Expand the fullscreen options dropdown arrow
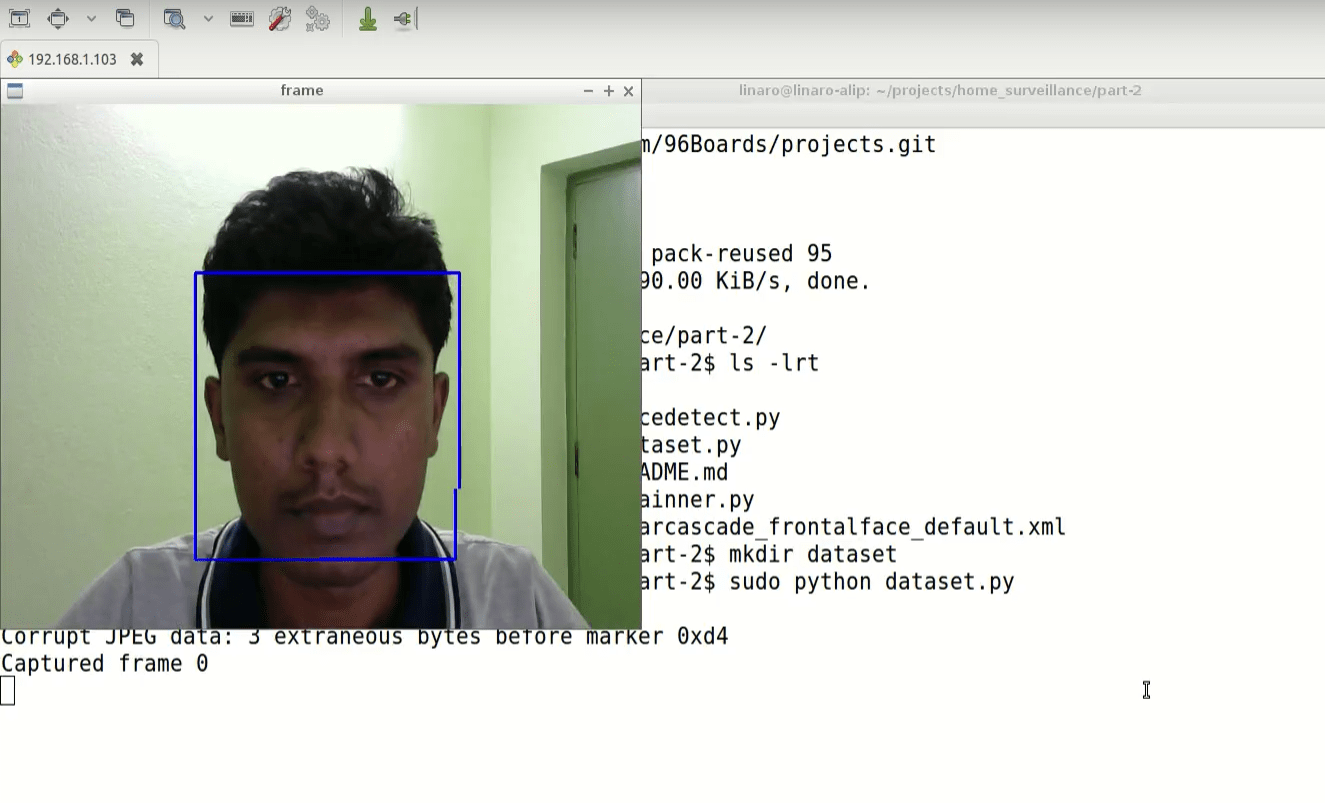Image resolution: width=1325 pixels, height=803 pixels. (x=91, y=18)
